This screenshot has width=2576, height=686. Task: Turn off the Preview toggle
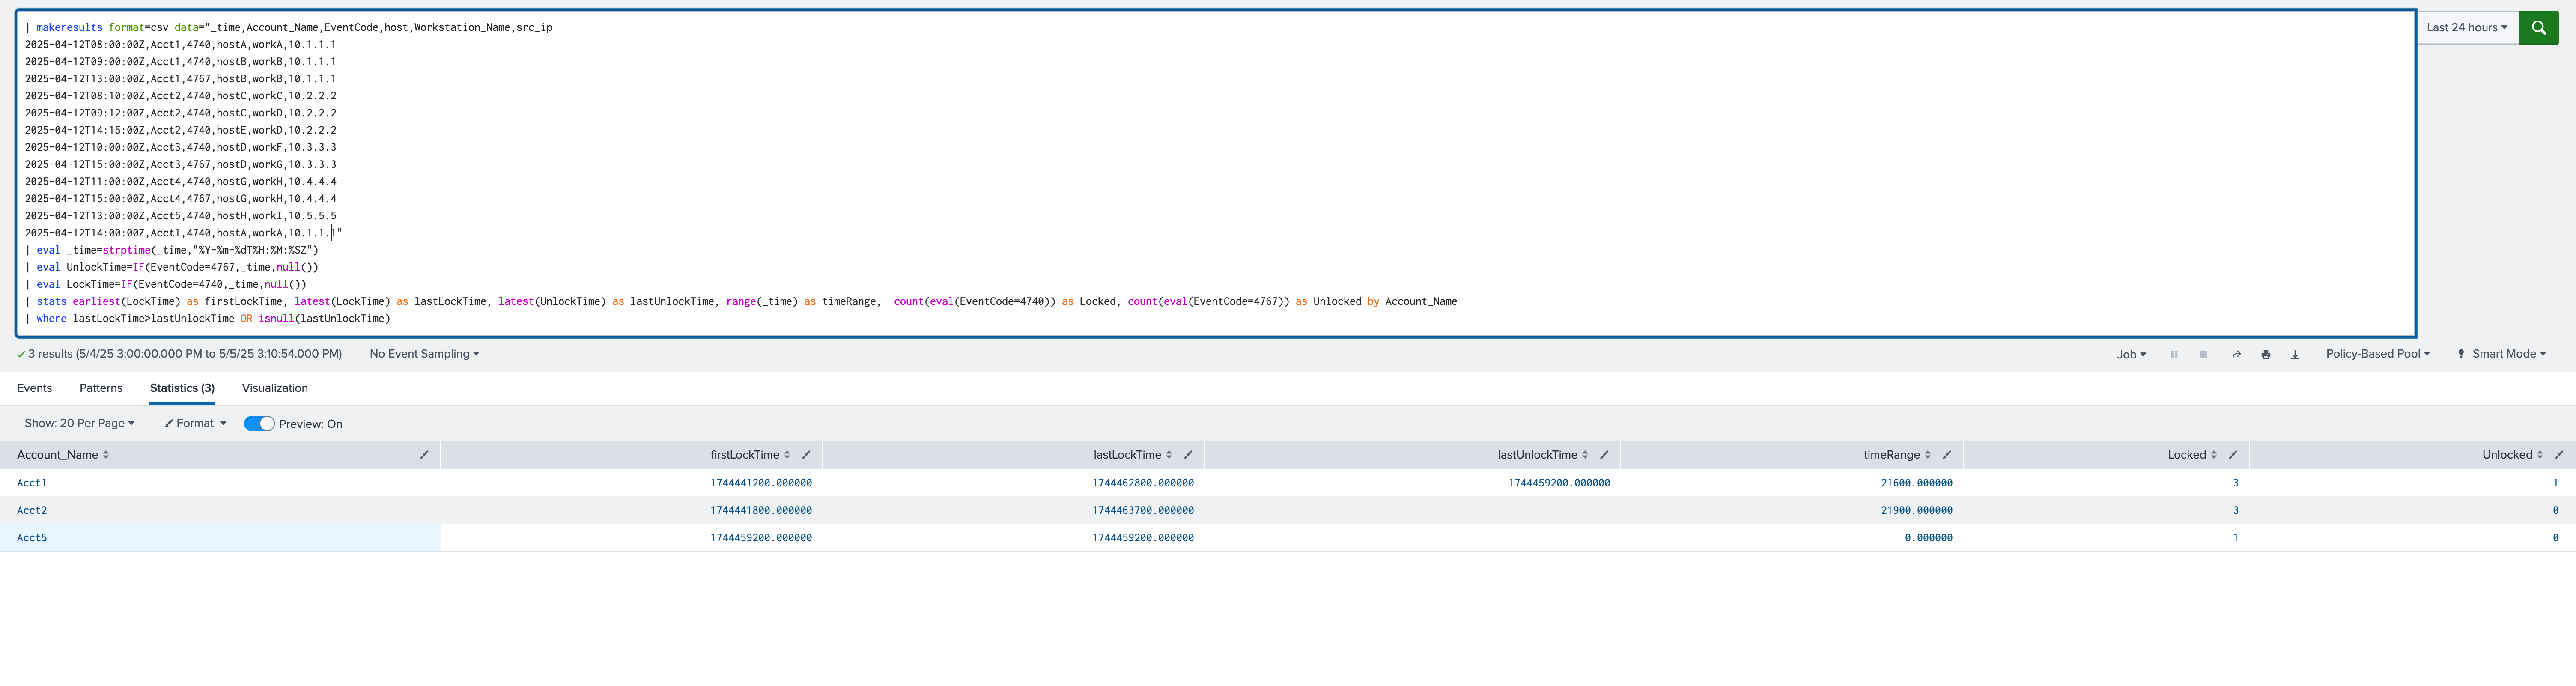point(259,424)
